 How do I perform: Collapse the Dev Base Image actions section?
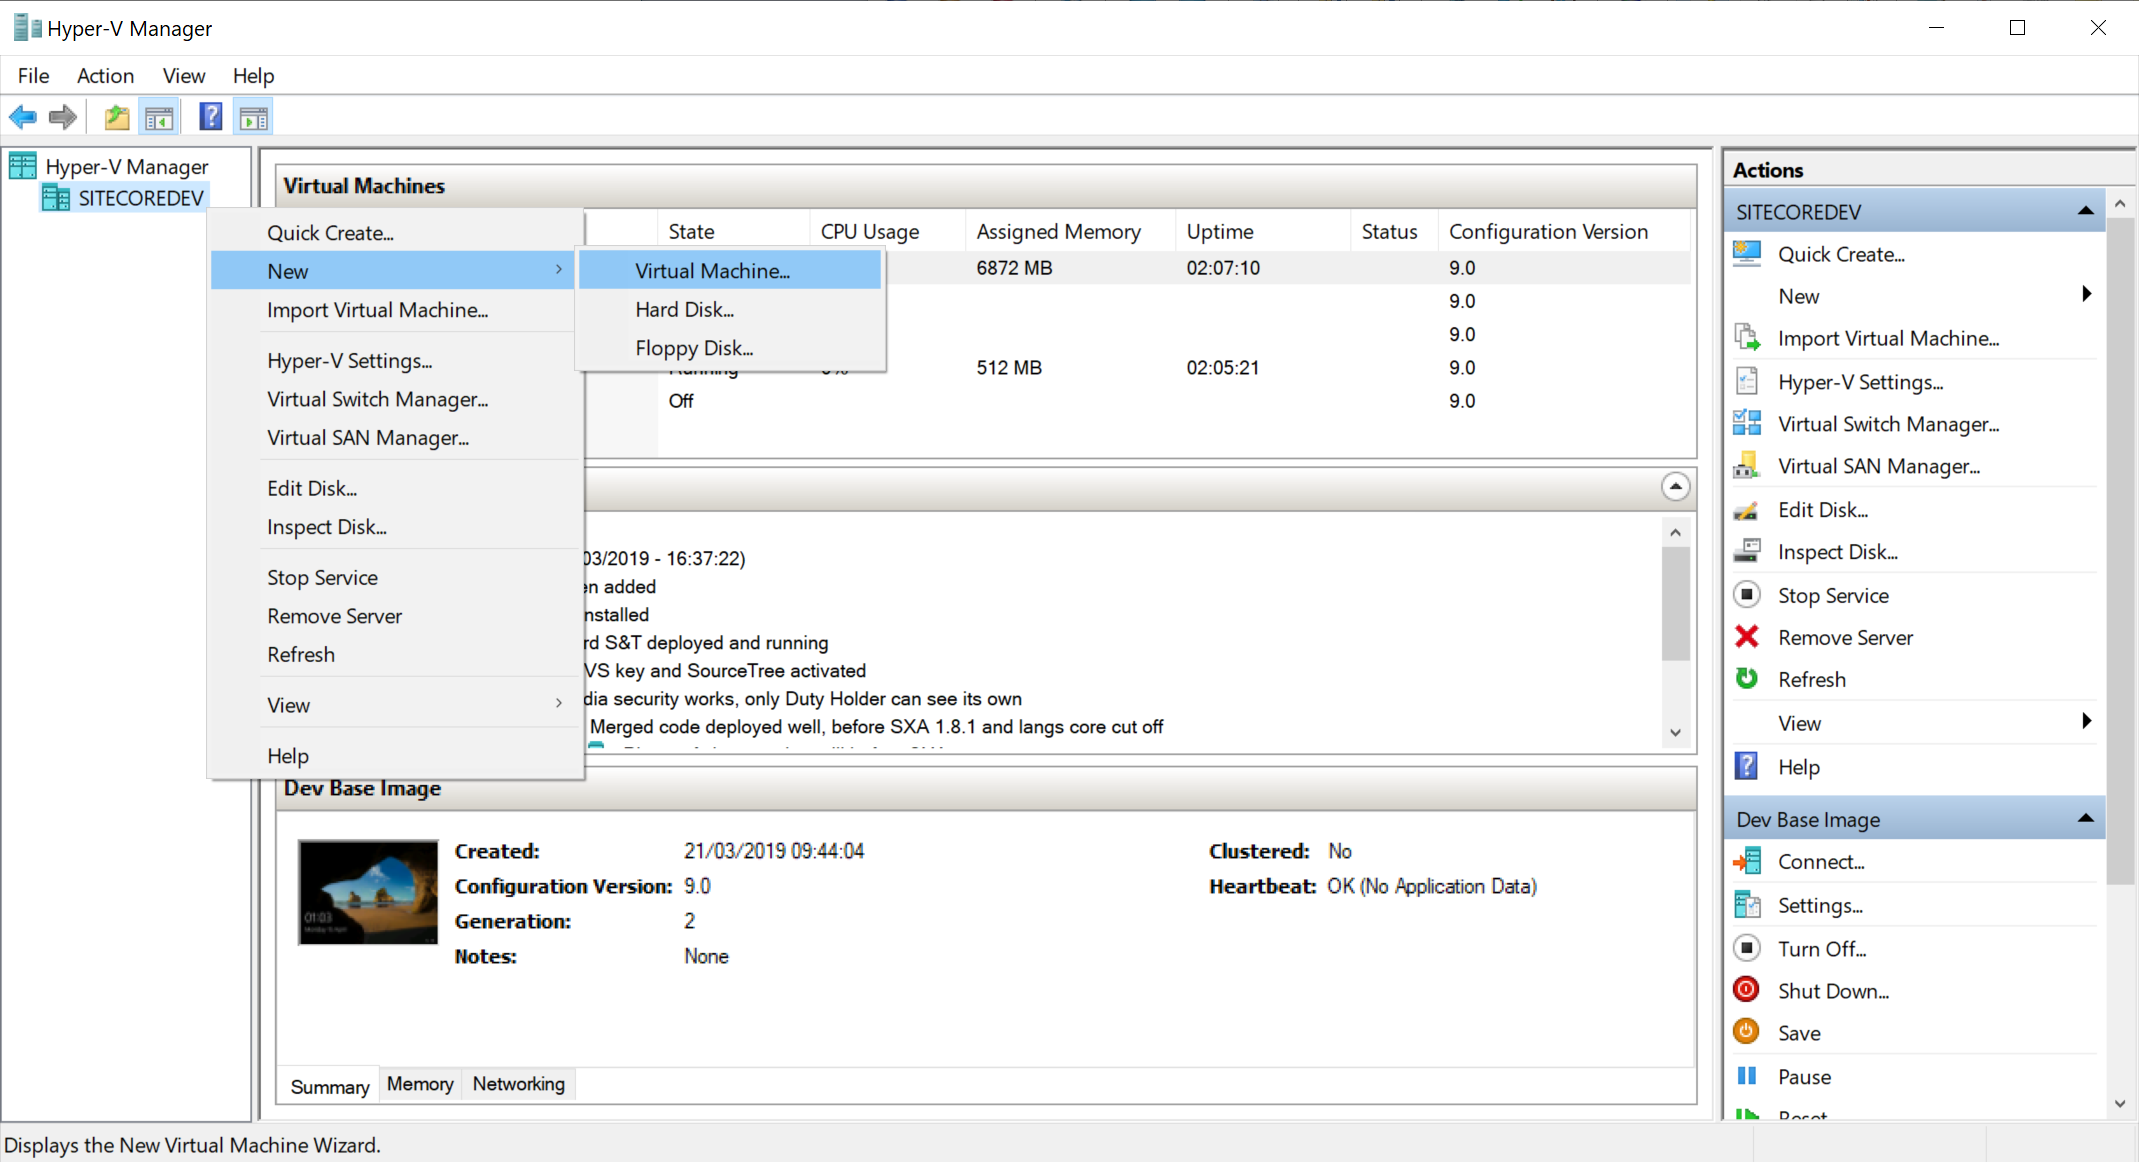(2086, 818)
